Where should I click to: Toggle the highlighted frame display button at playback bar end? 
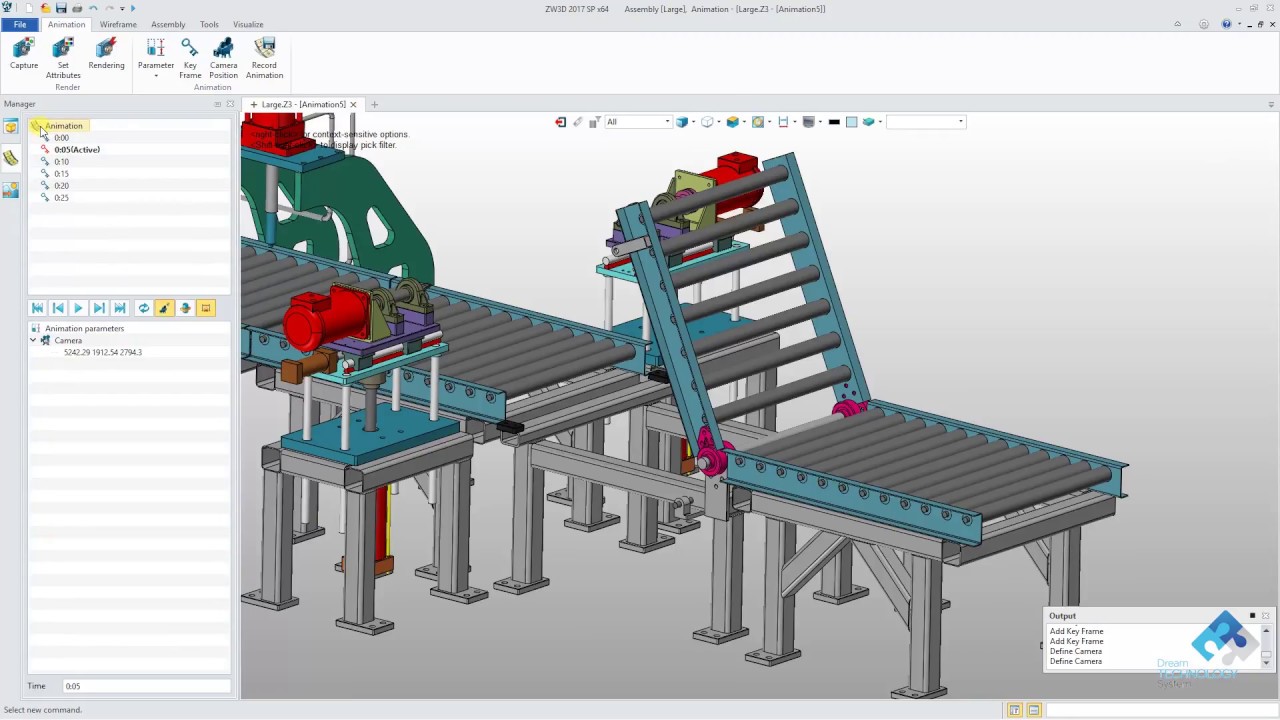click(206, 308)
